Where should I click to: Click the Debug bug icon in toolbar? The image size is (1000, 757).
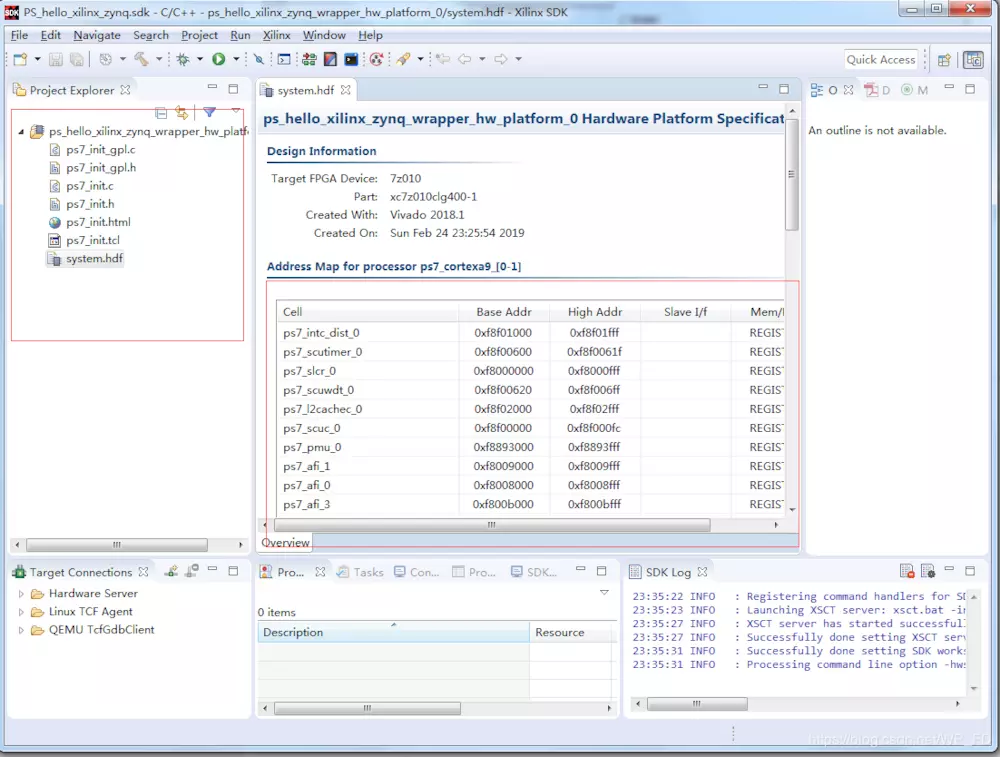point(183,60)
